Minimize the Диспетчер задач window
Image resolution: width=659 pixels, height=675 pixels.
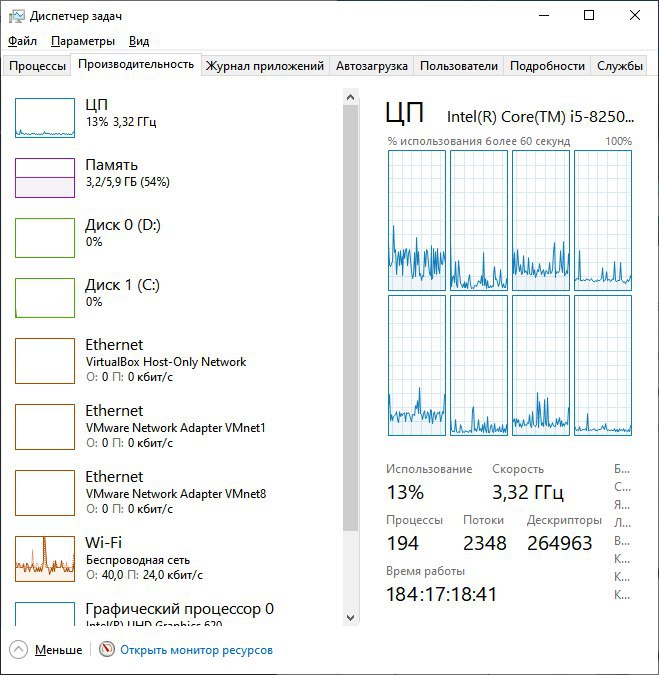point(544,15)
